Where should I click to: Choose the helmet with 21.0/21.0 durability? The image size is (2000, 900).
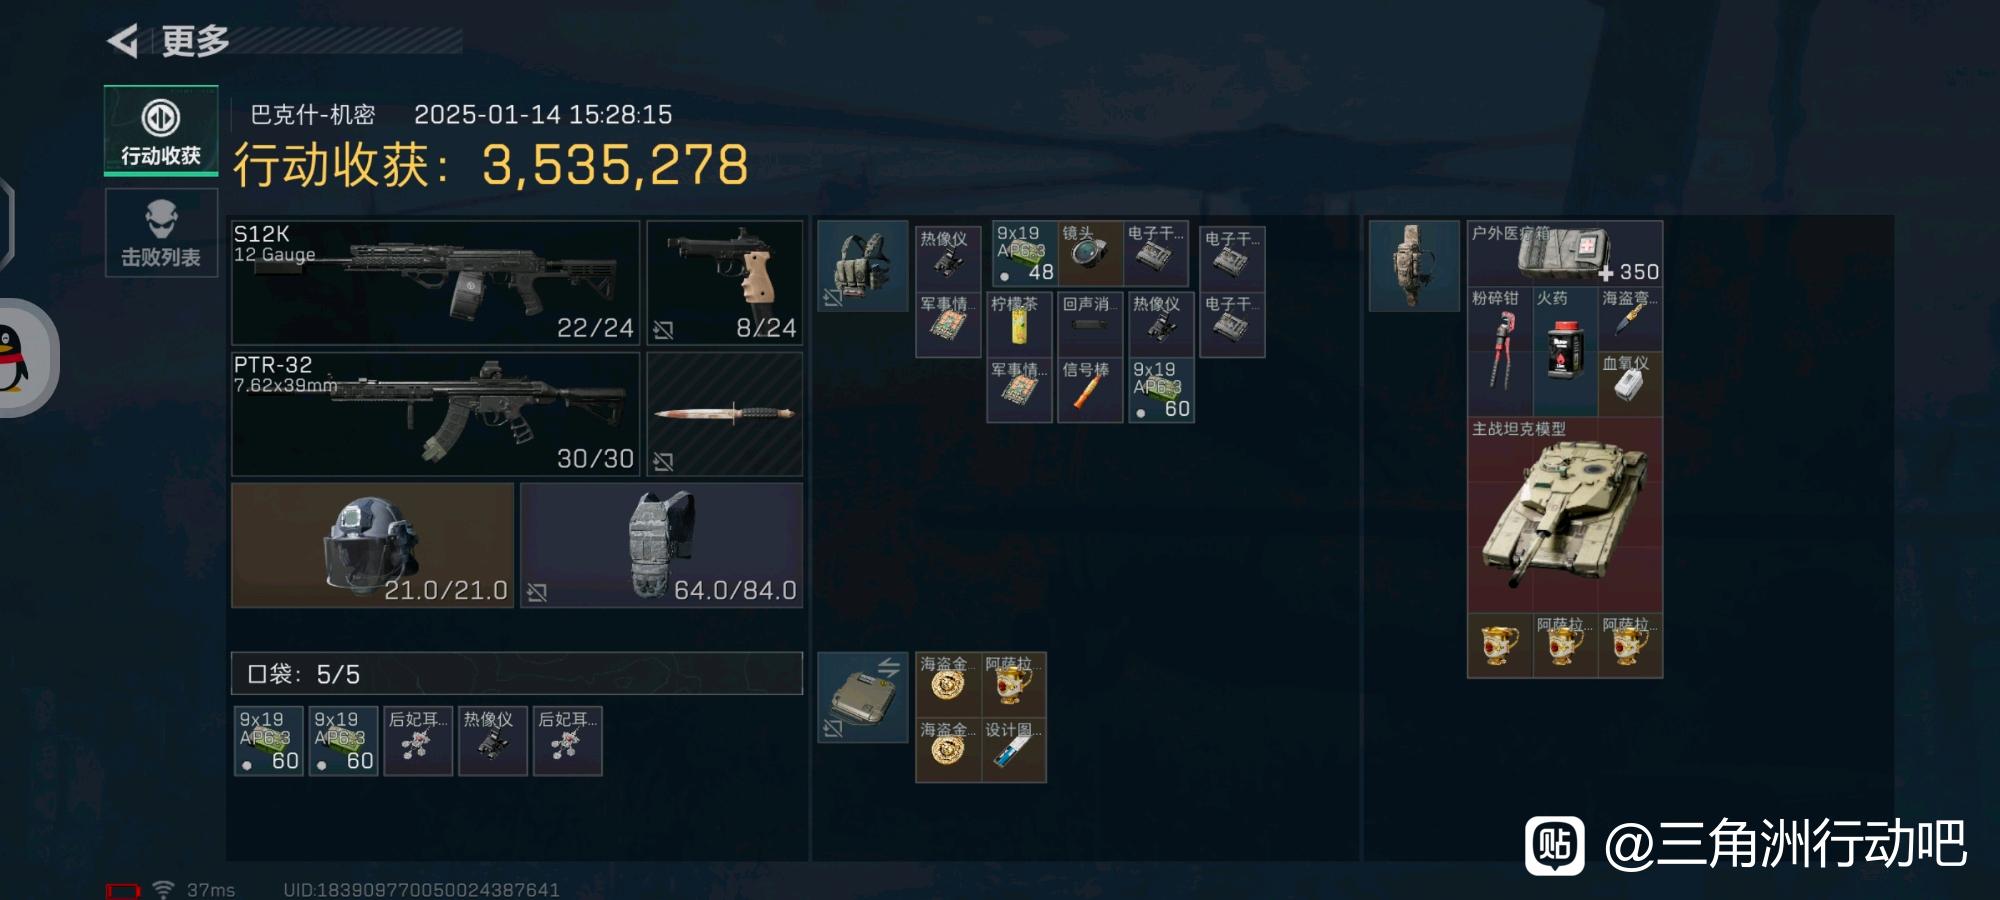(x=372, y=545)
